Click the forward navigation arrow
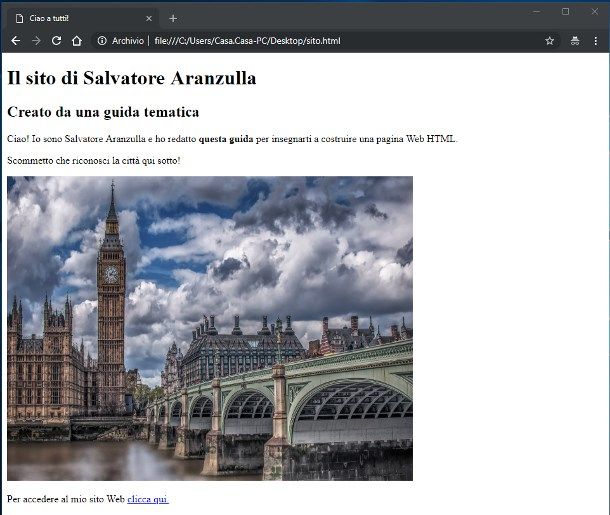This screenshot has width=610, height=515. (x=36, y=41)
